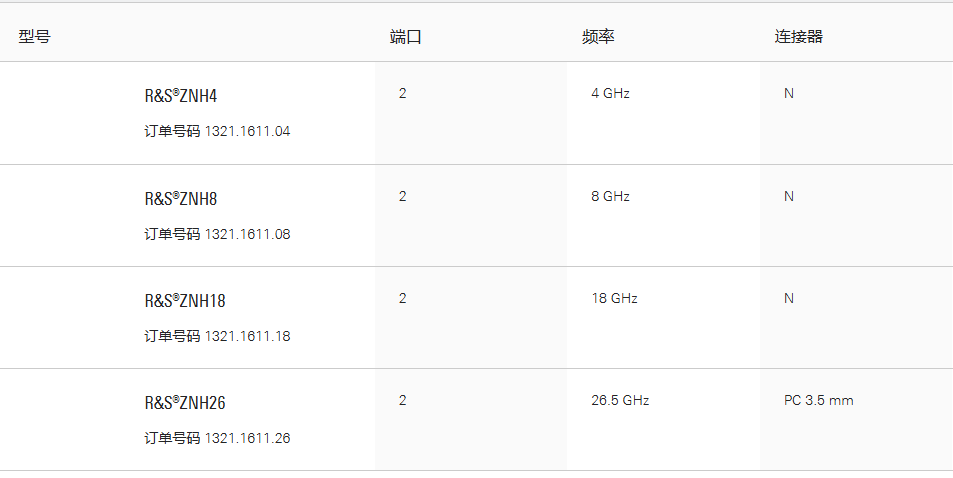Click the 端口 column header
This screenshot has height=478, width=953.
[405, 36]
